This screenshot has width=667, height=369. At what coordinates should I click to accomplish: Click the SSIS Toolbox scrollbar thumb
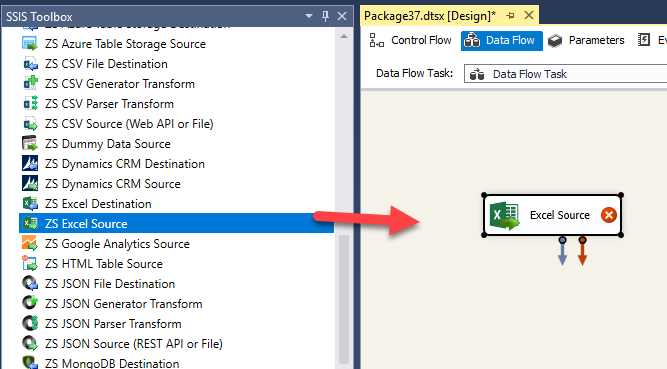click(x=344, y=298)
